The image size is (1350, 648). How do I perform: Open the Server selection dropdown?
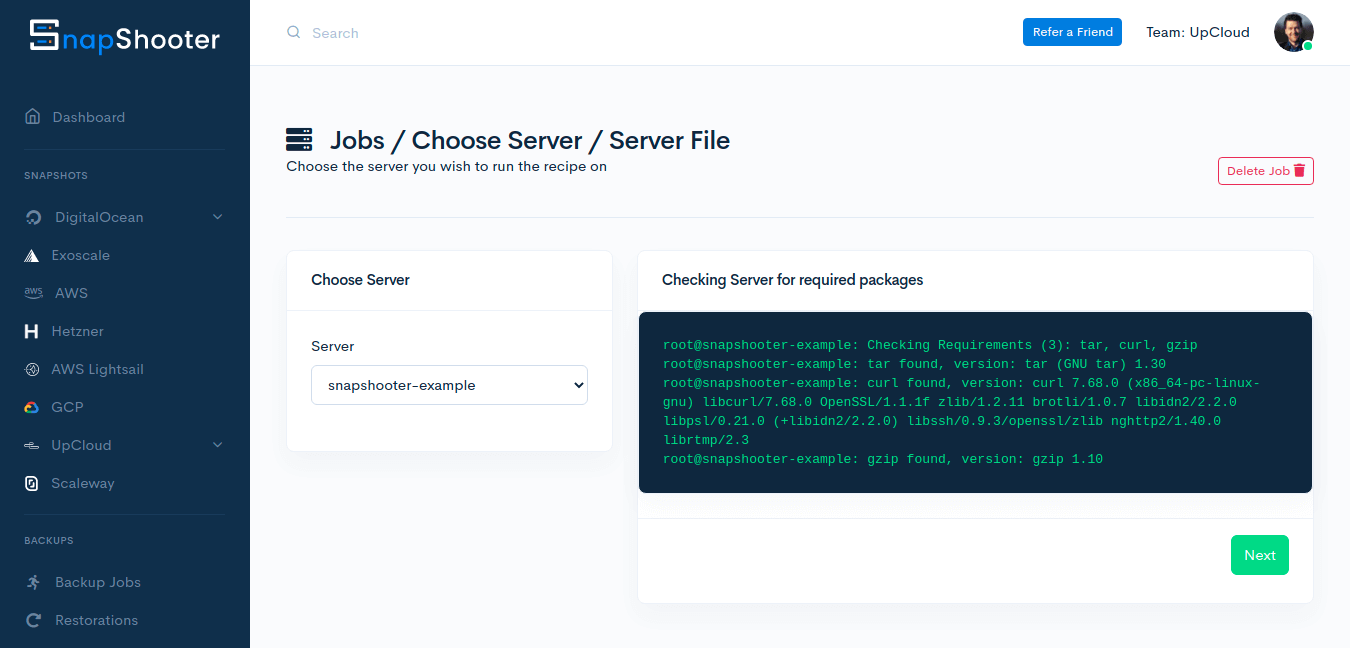pyautogui.click(x=449, y=385)
